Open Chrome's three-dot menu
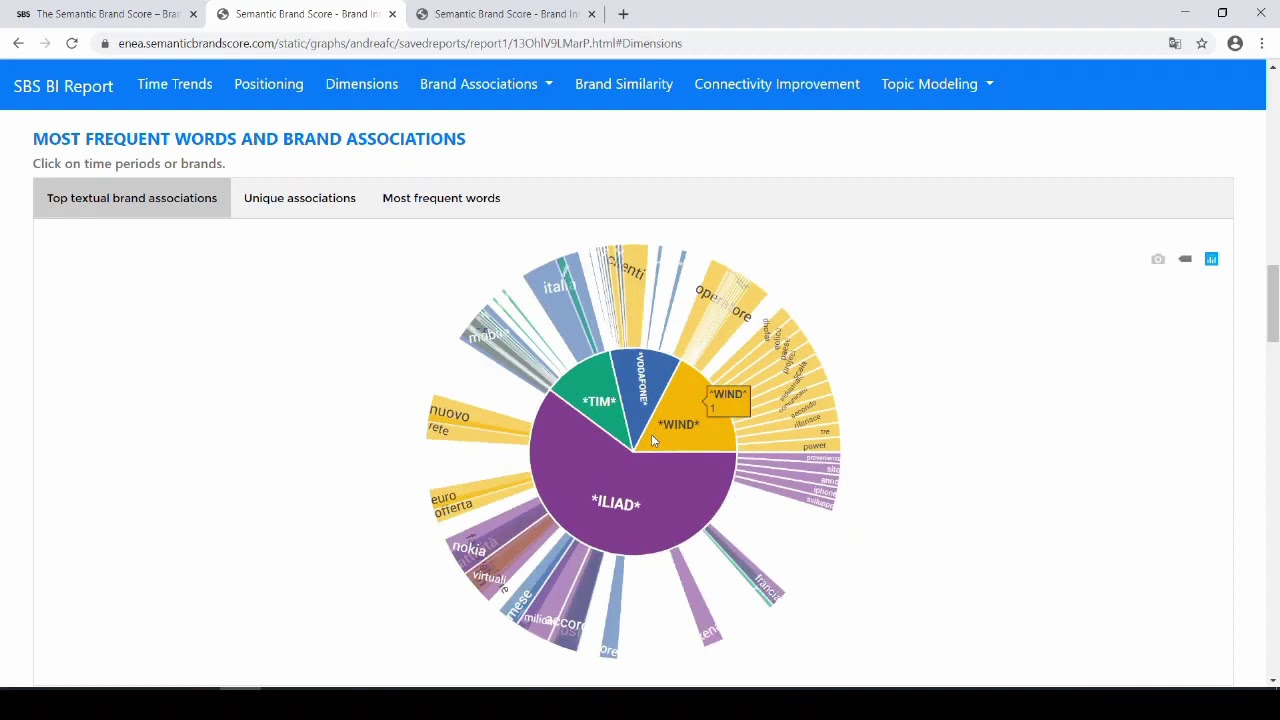The width and height of the screenshot is (1280, 720). pos(1262,43)
